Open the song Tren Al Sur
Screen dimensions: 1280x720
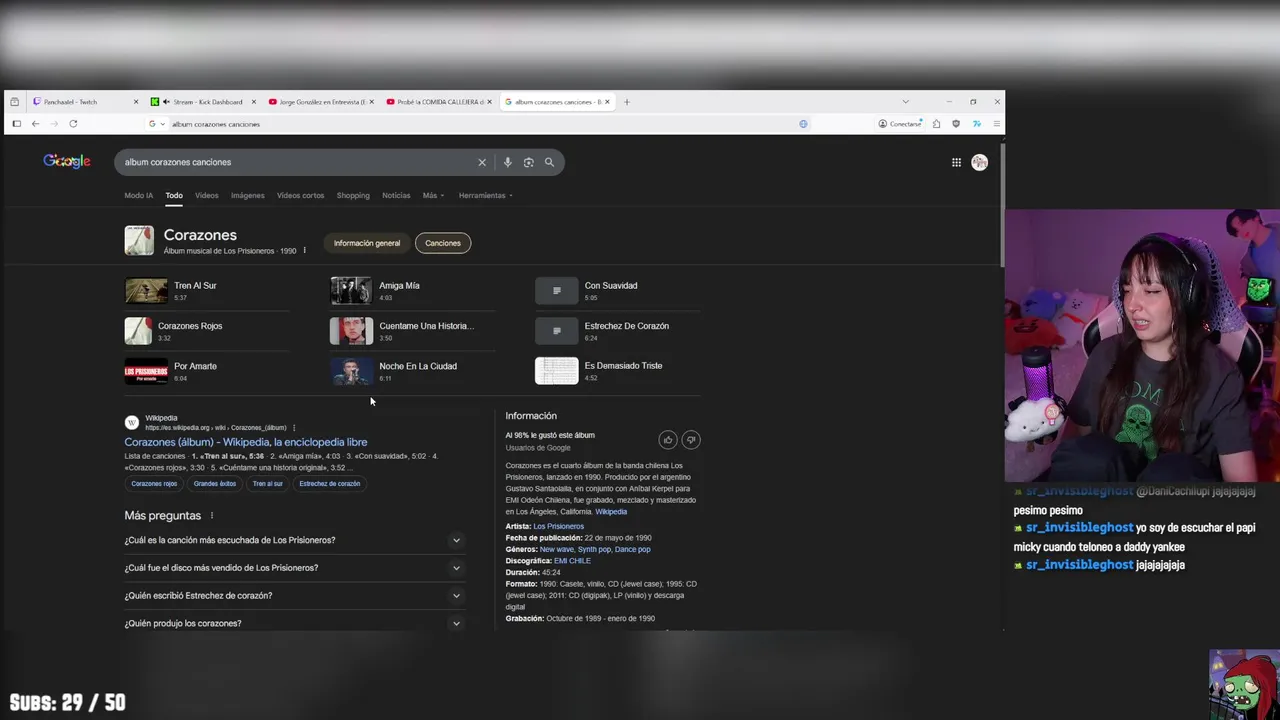(x=207, y=290)
